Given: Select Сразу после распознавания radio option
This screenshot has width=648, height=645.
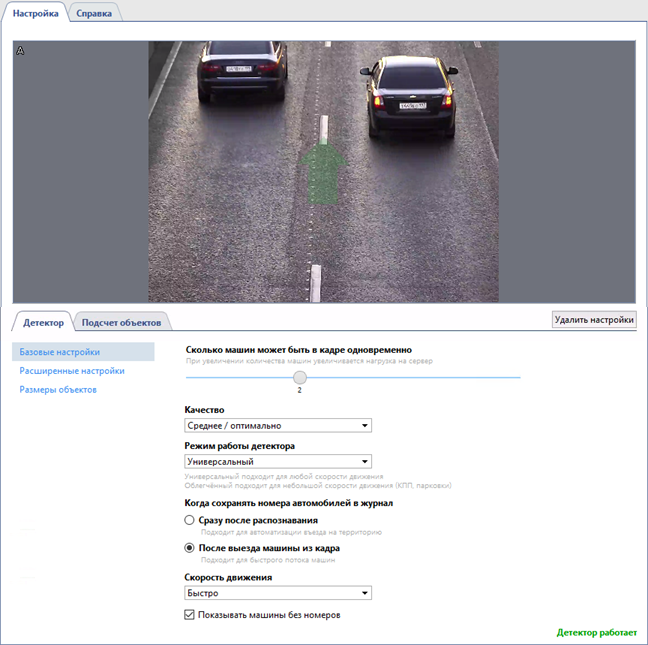Looking at the screenshot, I should 190,521.
